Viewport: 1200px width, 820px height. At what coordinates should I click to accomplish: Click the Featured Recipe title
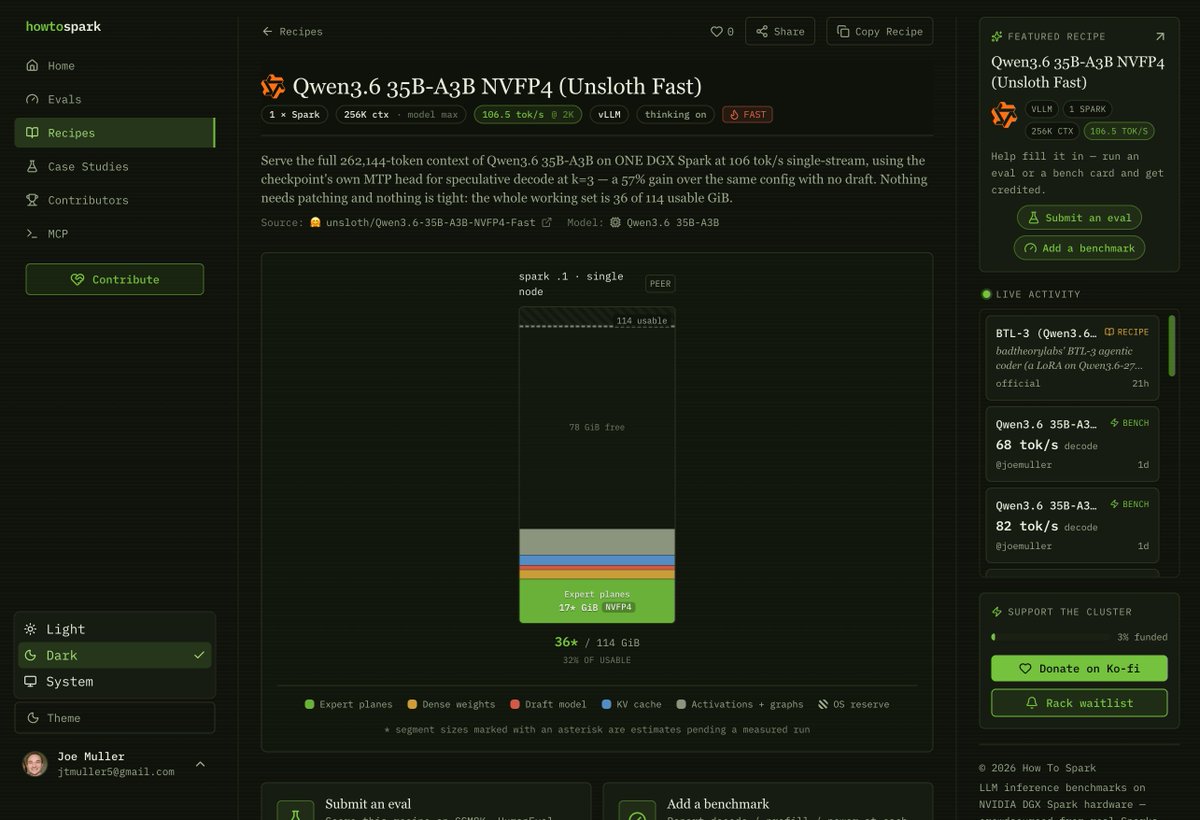pos(1077,71)
